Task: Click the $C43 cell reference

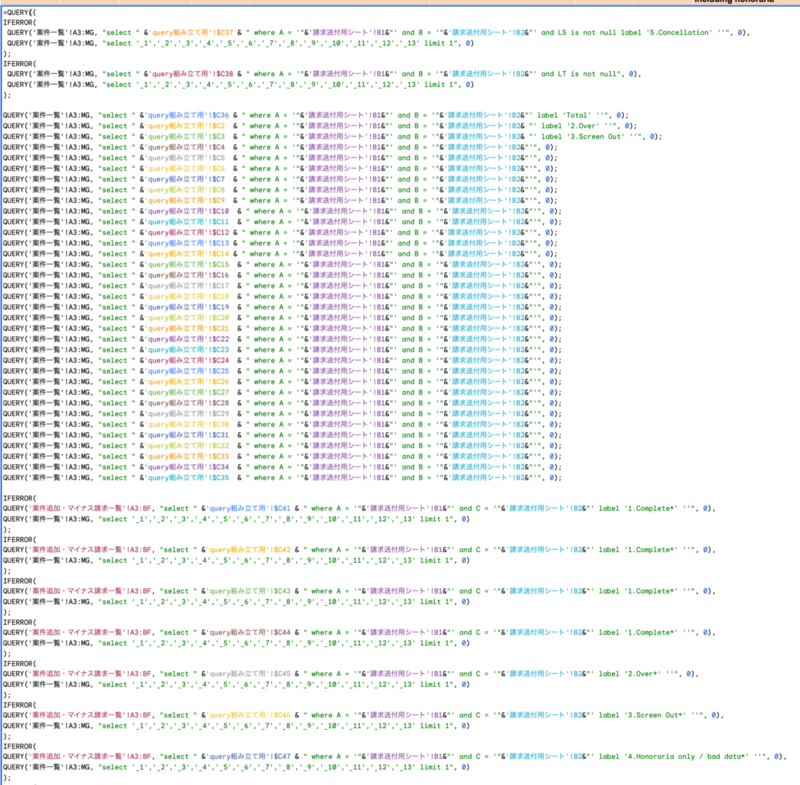Action: (280, 591)
